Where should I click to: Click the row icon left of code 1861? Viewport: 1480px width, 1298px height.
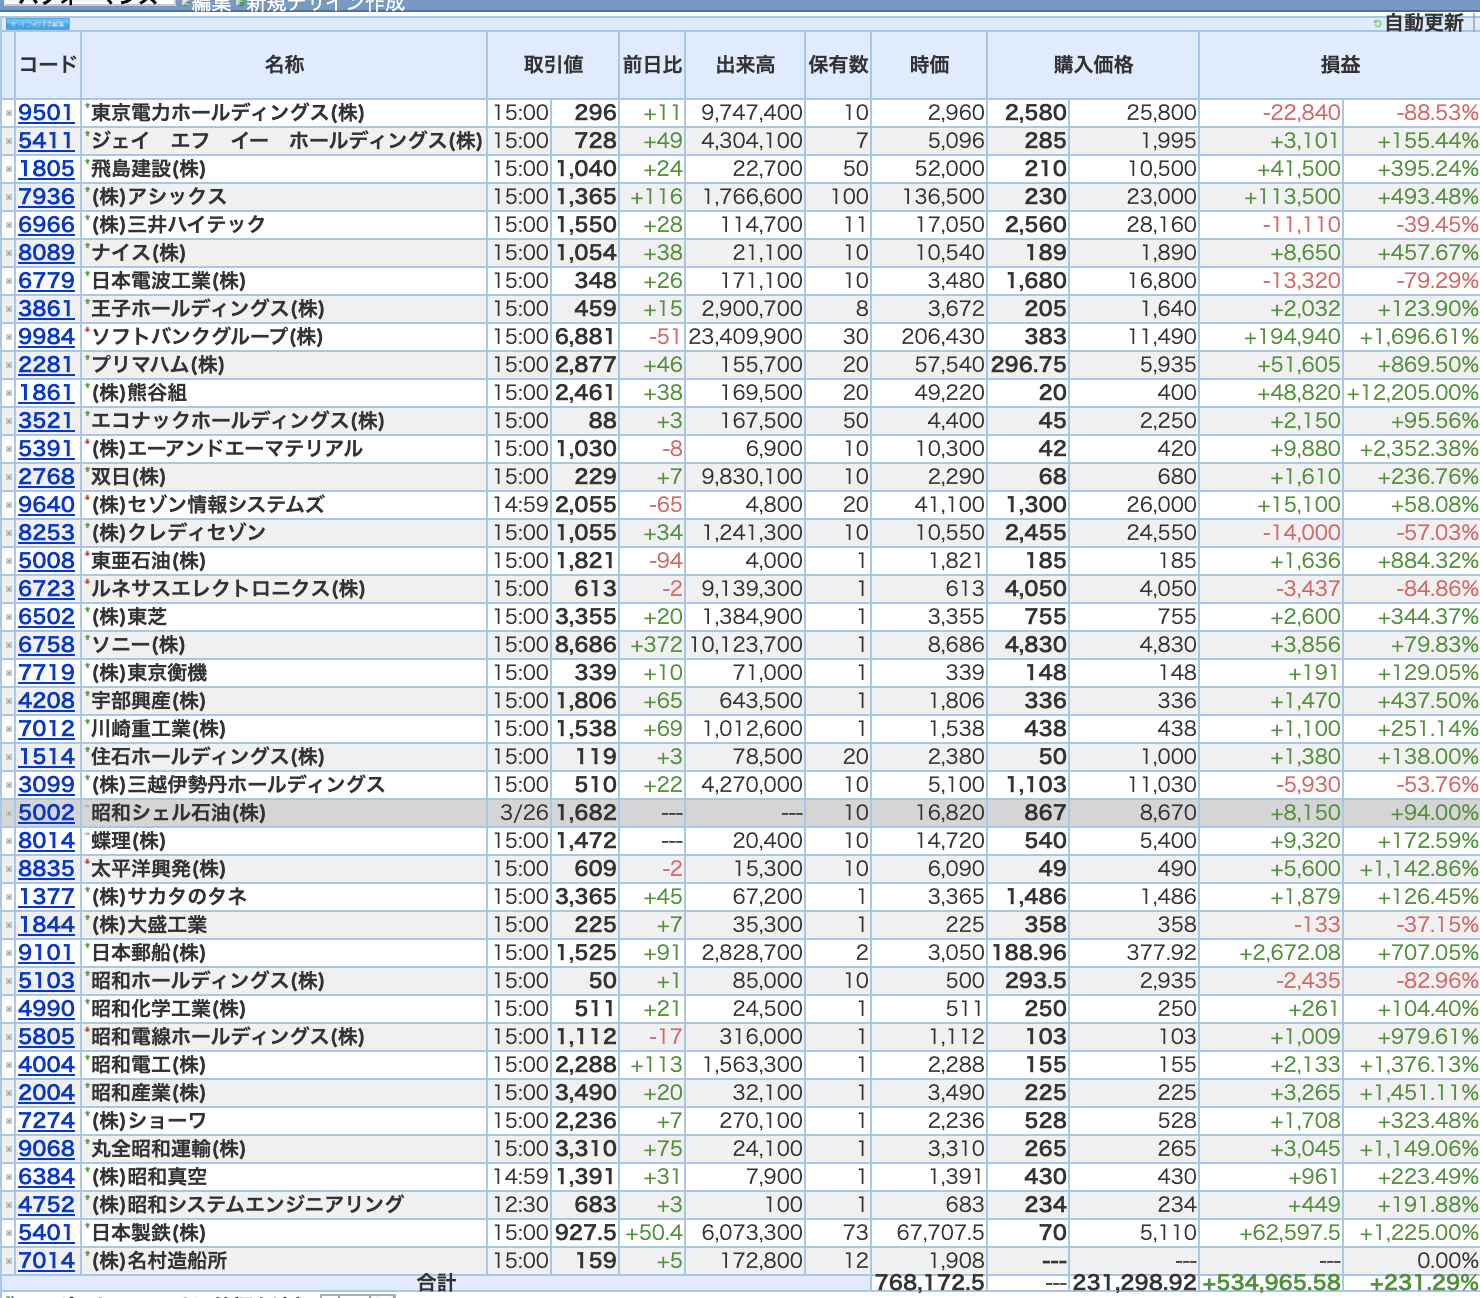tap(9, 393)
